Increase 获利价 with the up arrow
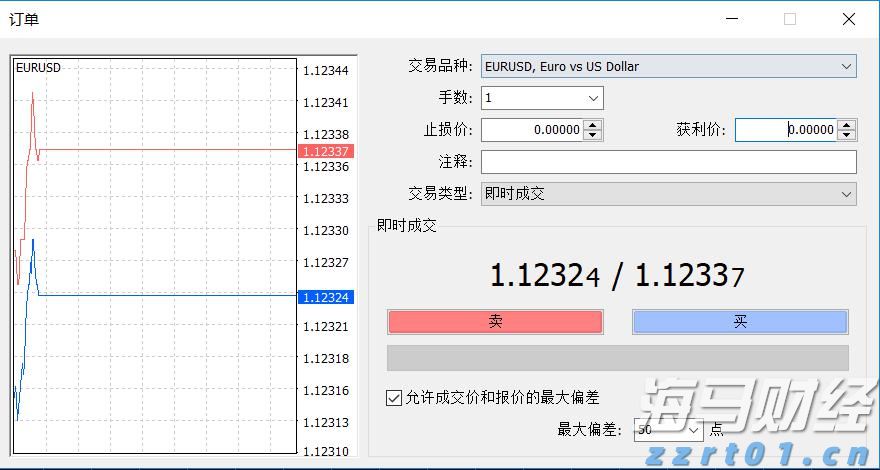 pyautogui.click(x=847, y=125)
